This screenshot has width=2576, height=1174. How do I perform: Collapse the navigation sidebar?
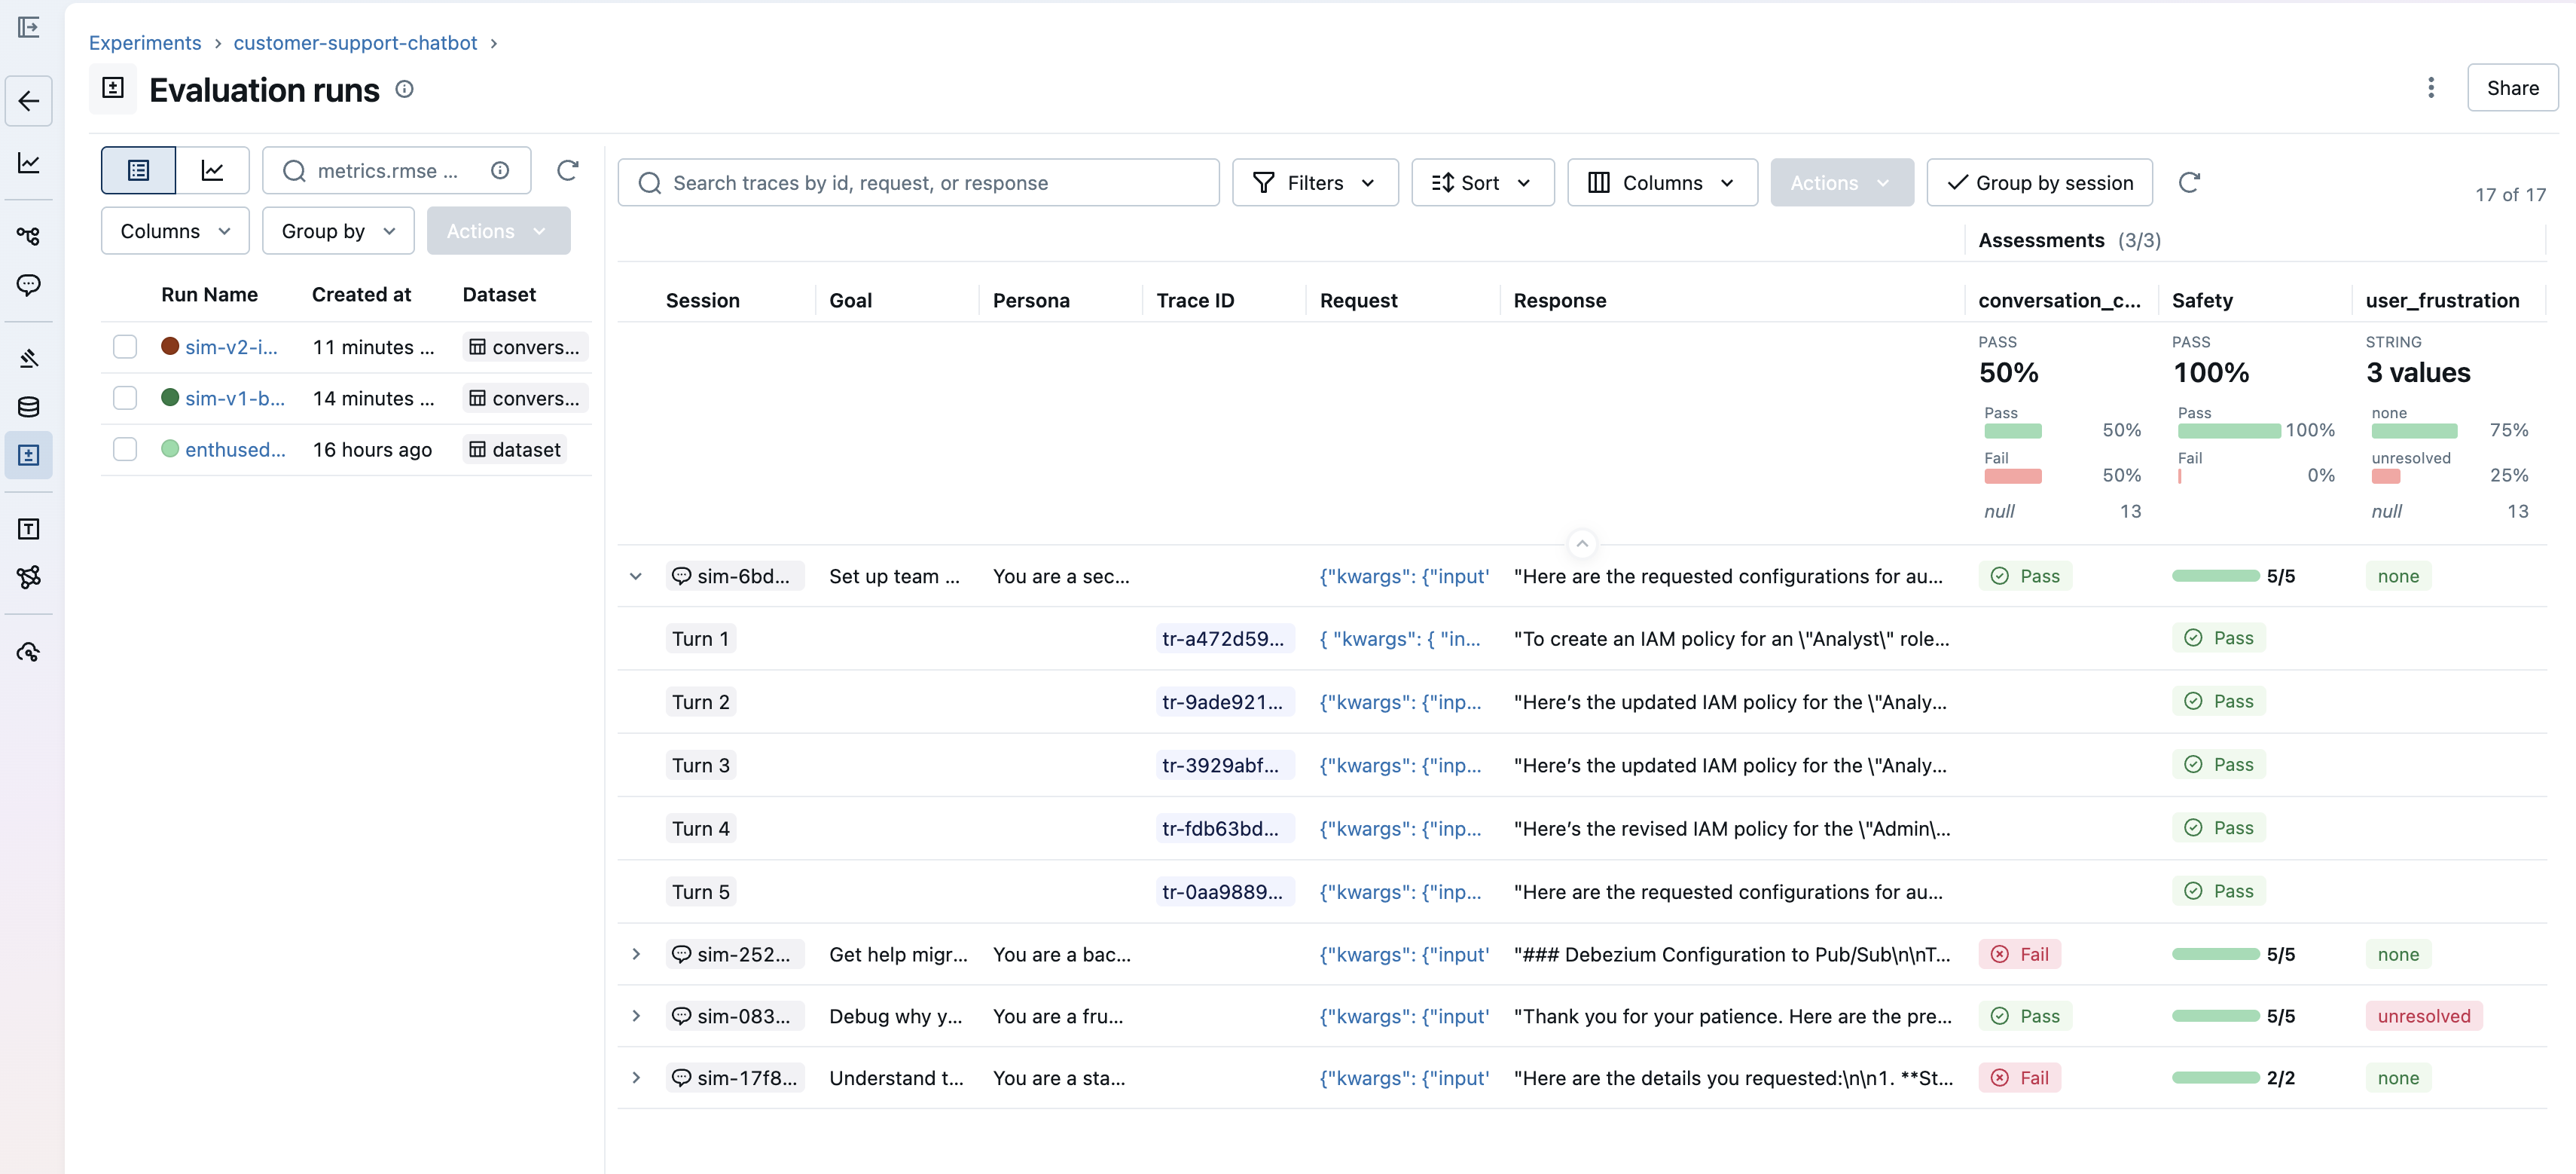coord(28,28)
